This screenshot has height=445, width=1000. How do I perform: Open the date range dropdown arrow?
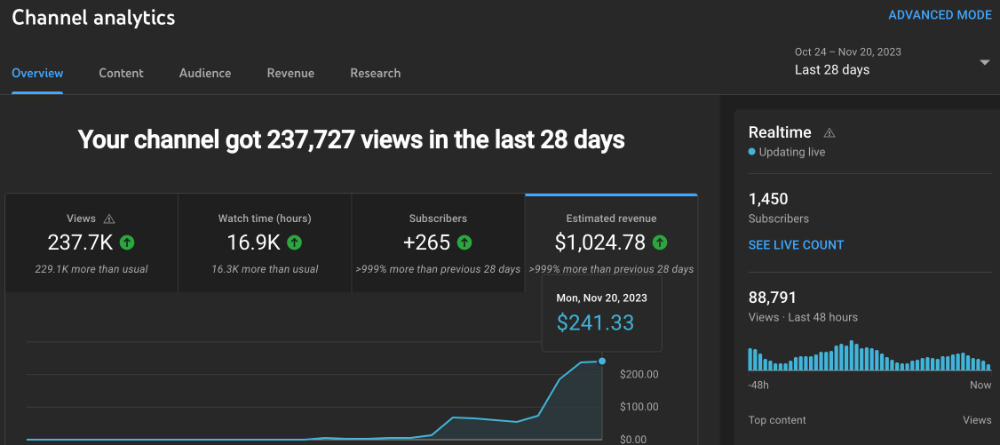(984, 62)
